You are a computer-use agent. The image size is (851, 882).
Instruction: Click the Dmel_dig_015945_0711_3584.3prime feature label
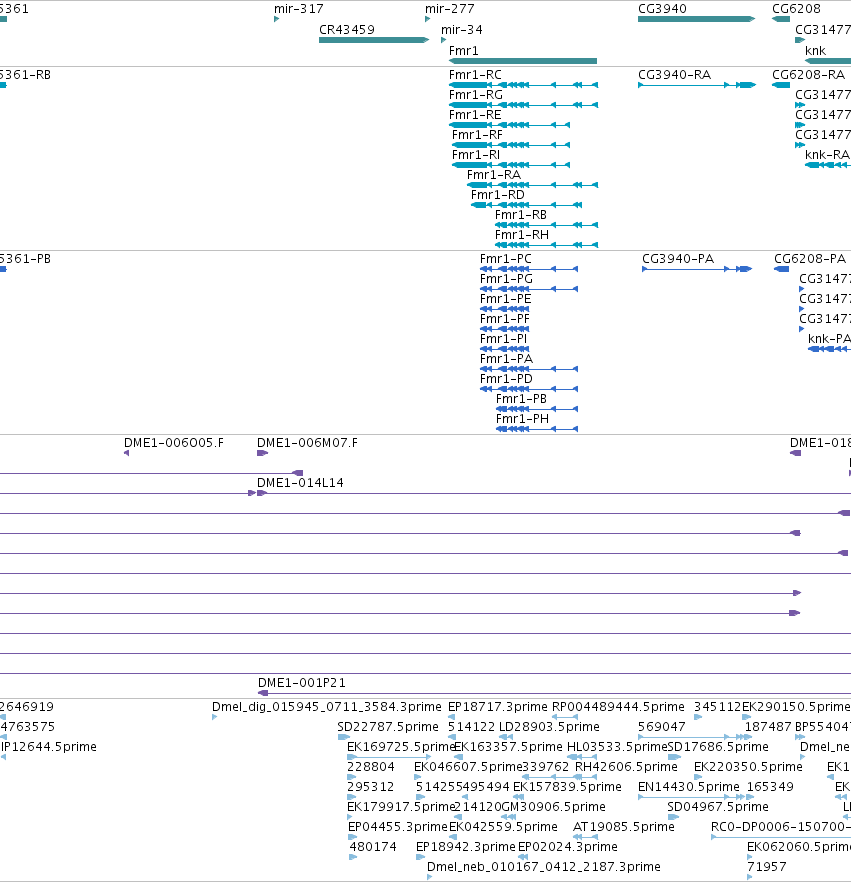click(x=326, y=706)
